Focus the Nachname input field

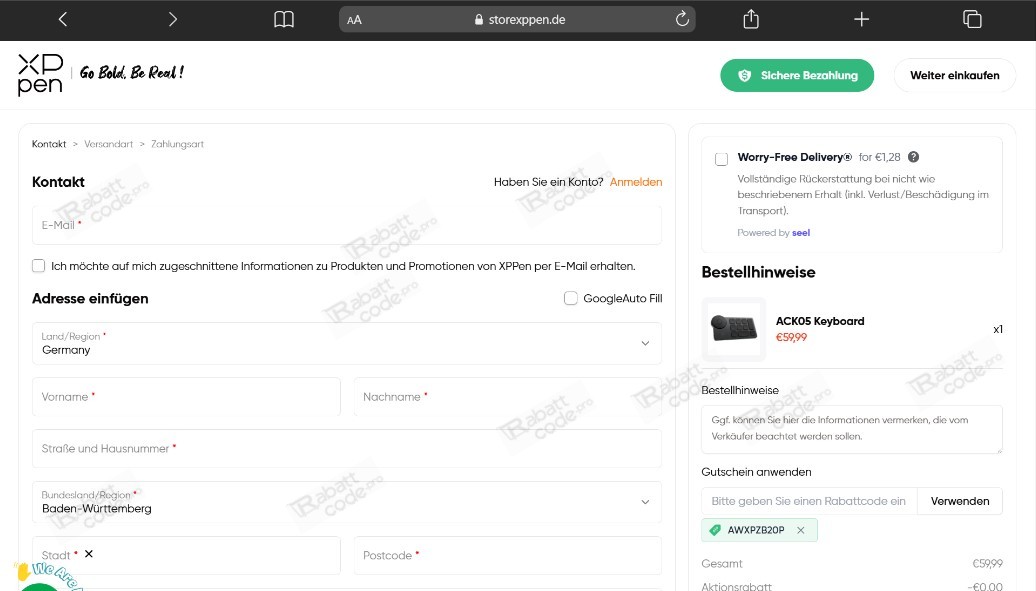(507, 397)
